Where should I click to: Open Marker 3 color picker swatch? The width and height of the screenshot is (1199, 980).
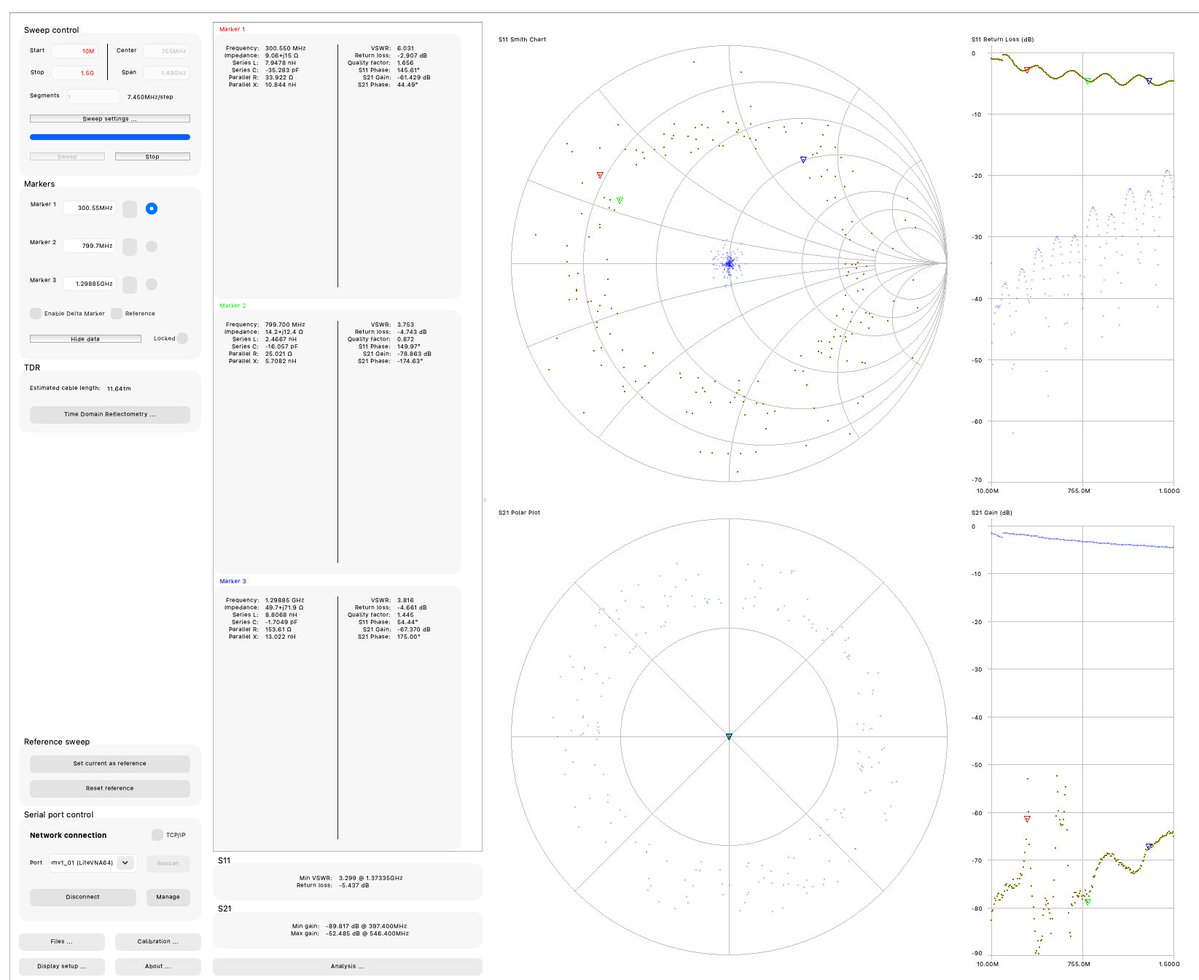[130, 284]
